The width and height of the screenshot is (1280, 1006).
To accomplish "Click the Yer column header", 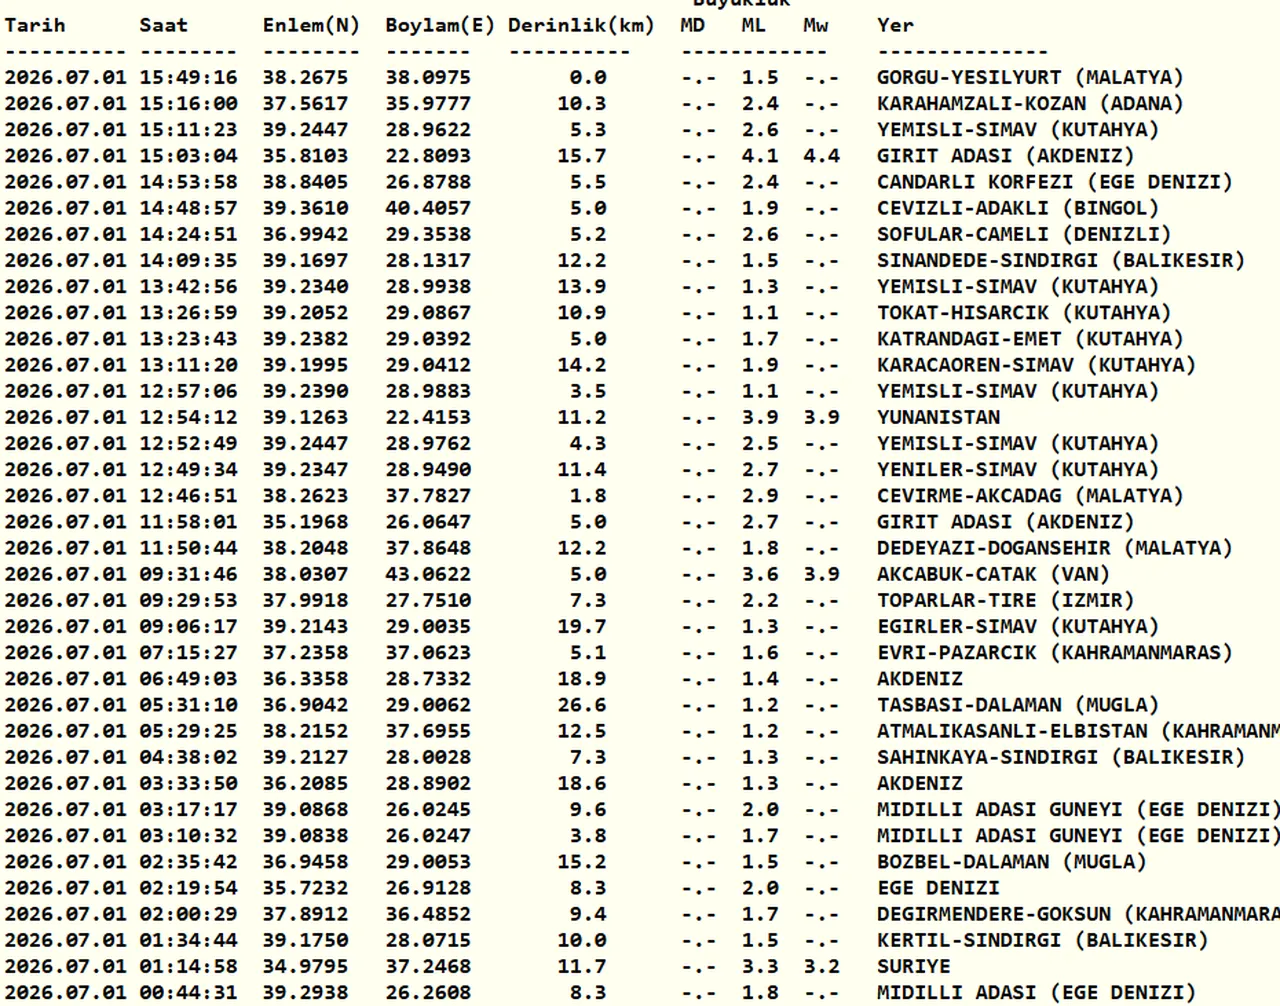I will (895, 25).
